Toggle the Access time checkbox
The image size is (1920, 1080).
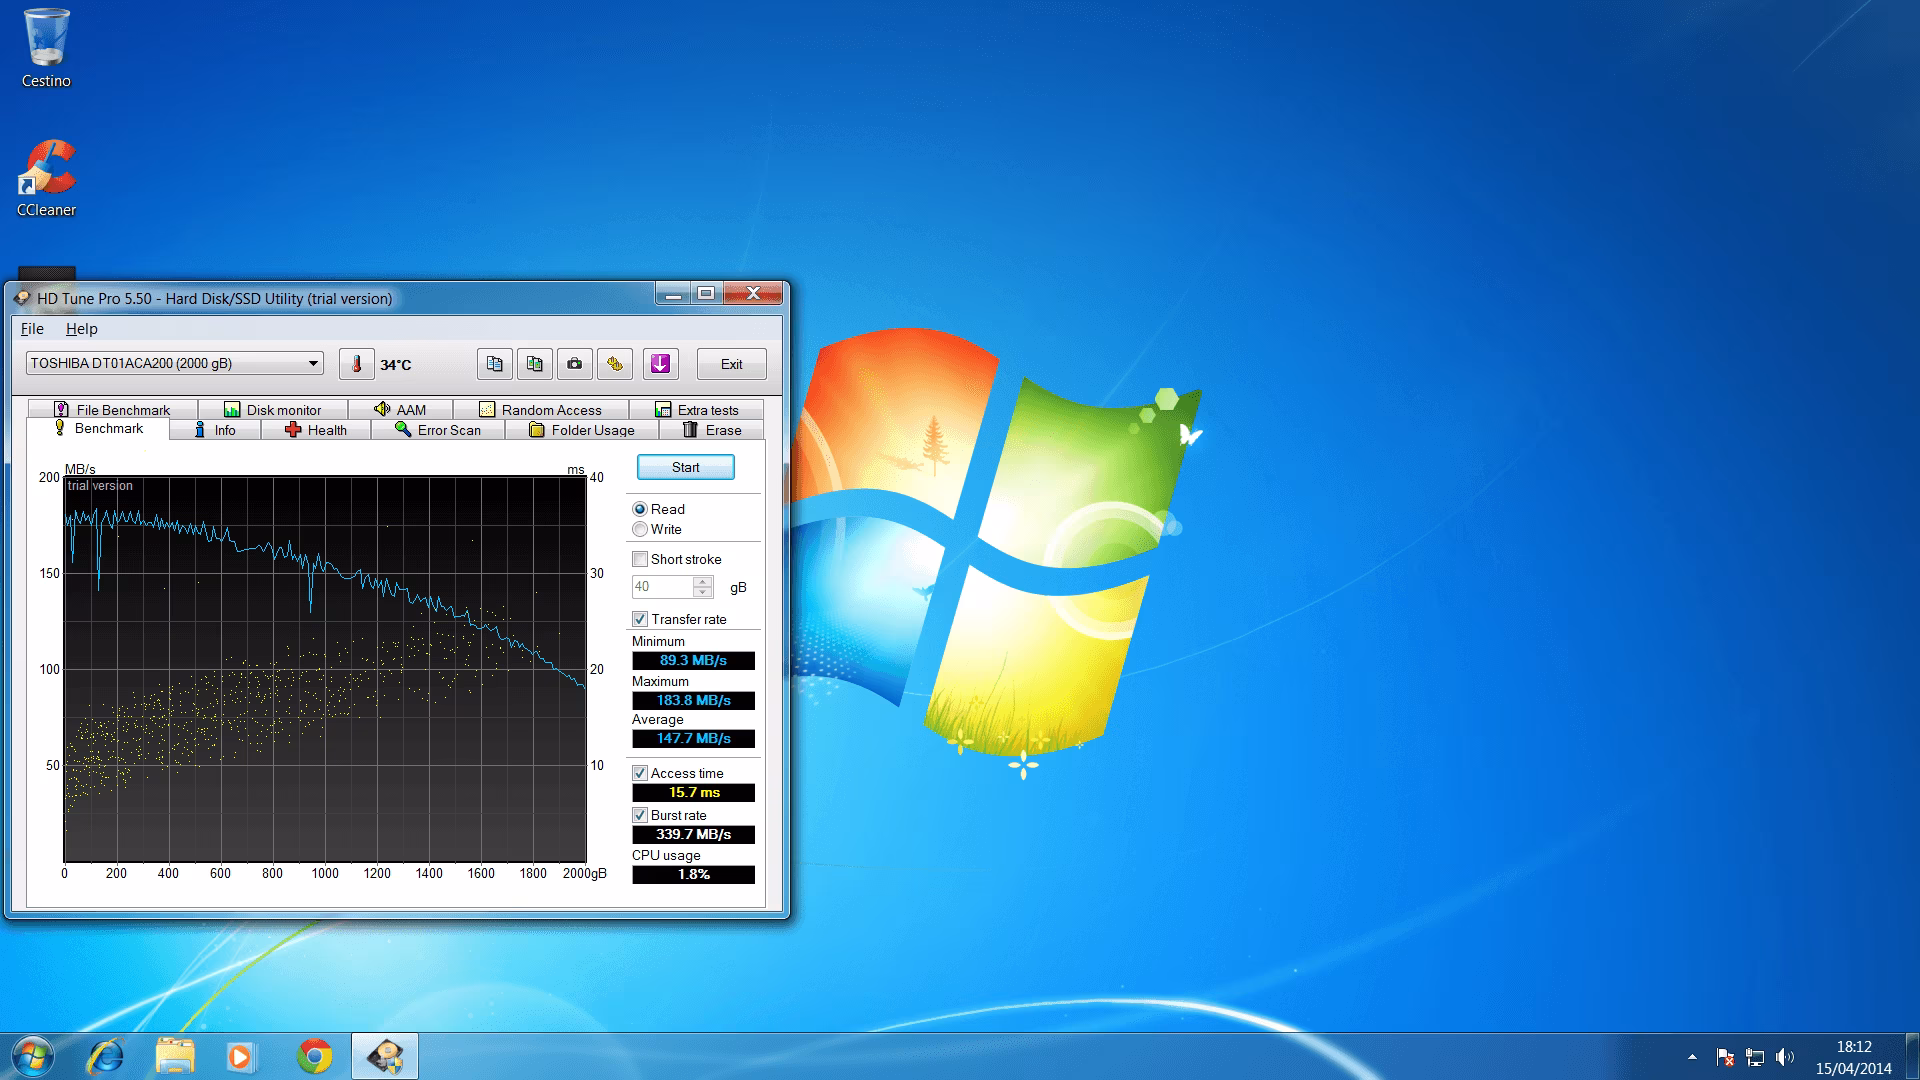640,773
